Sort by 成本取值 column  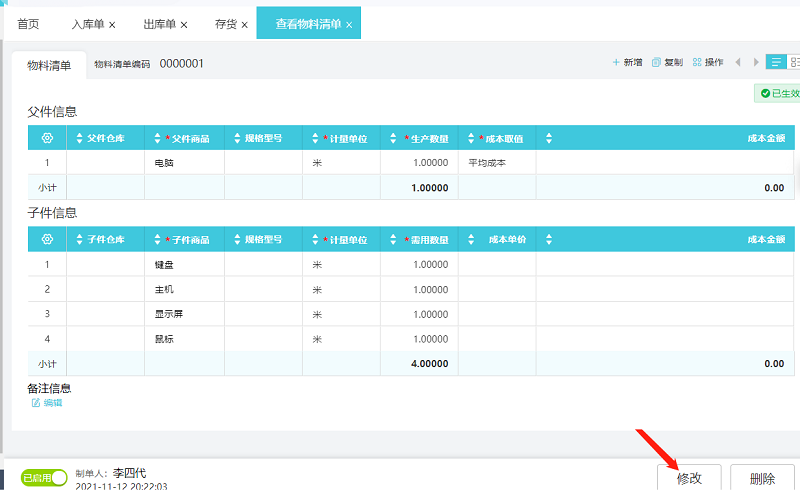click(x=471, y=138)
